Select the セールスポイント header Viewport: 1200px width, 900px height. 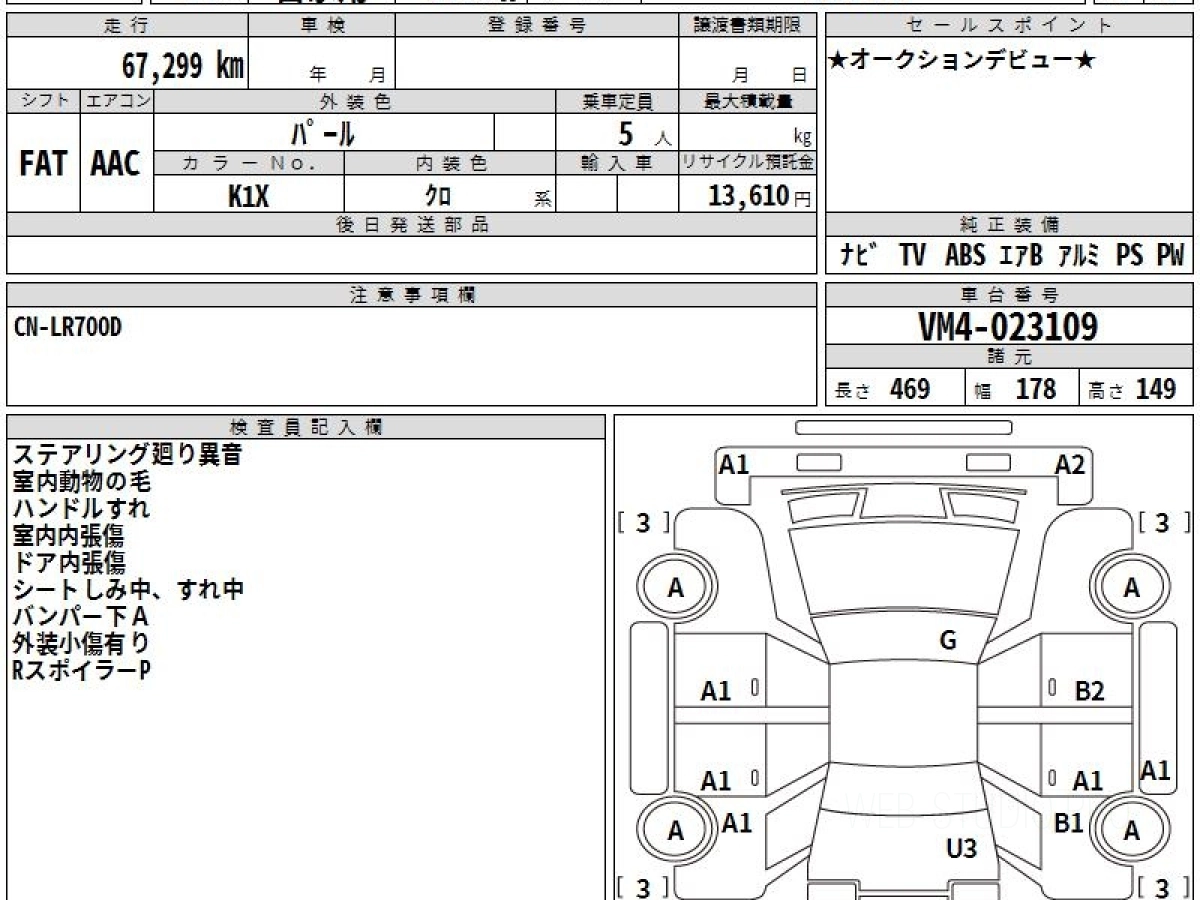click(x=1009, y=26)
